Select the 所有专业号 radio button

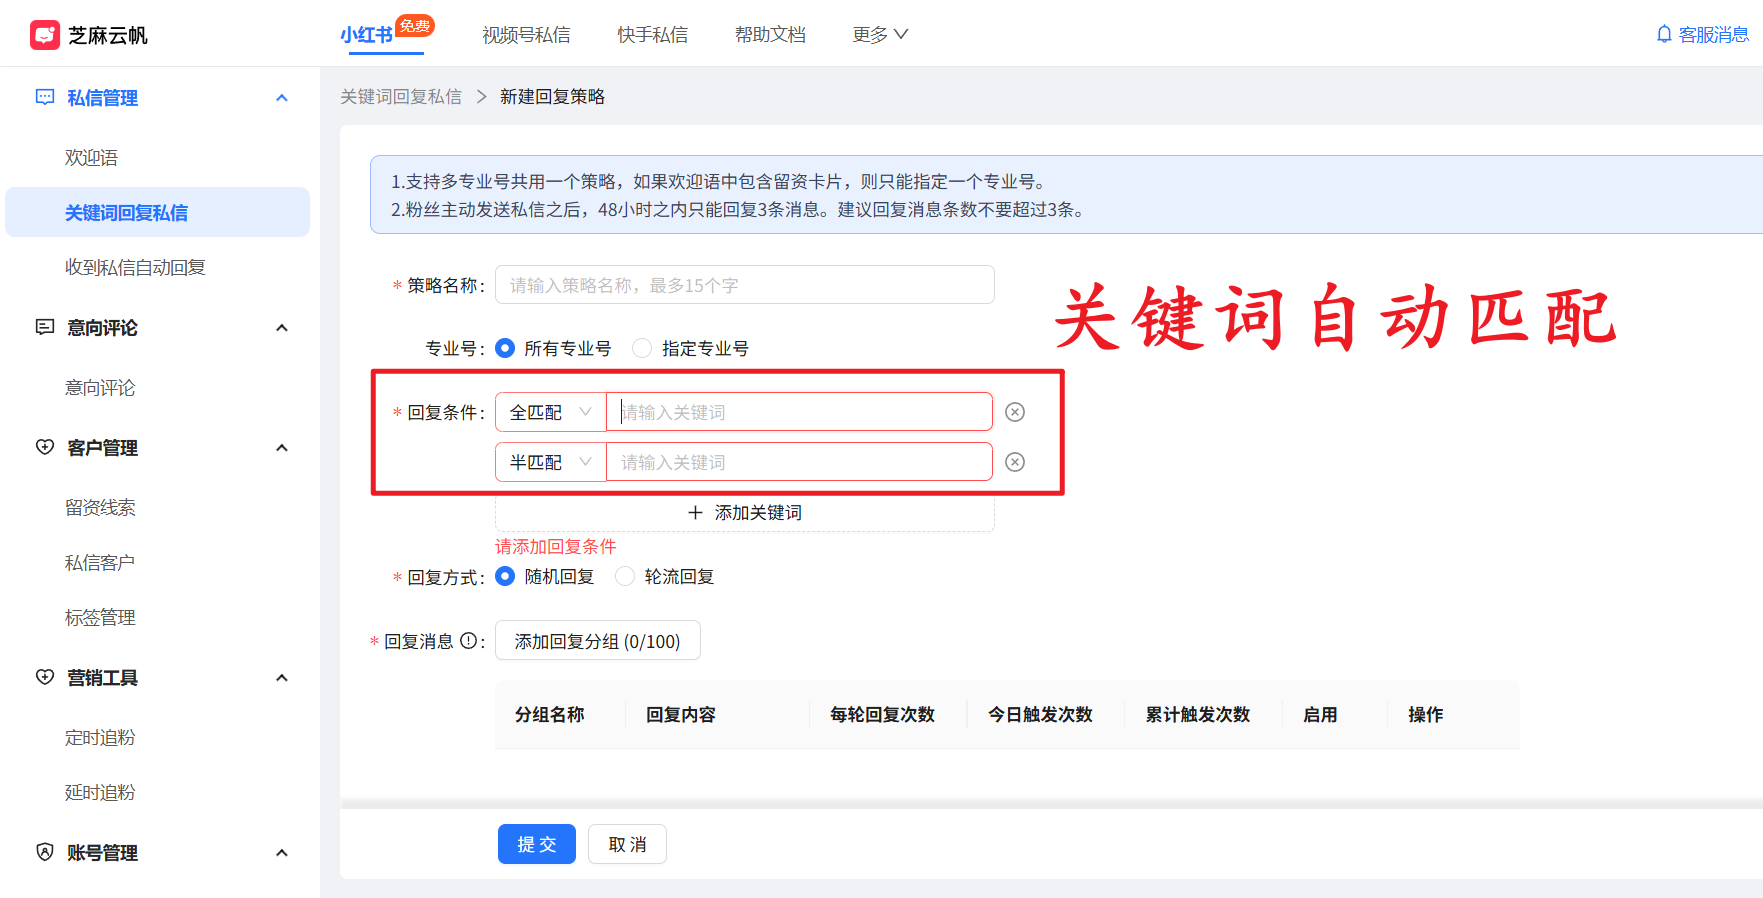tap(505, 348)
